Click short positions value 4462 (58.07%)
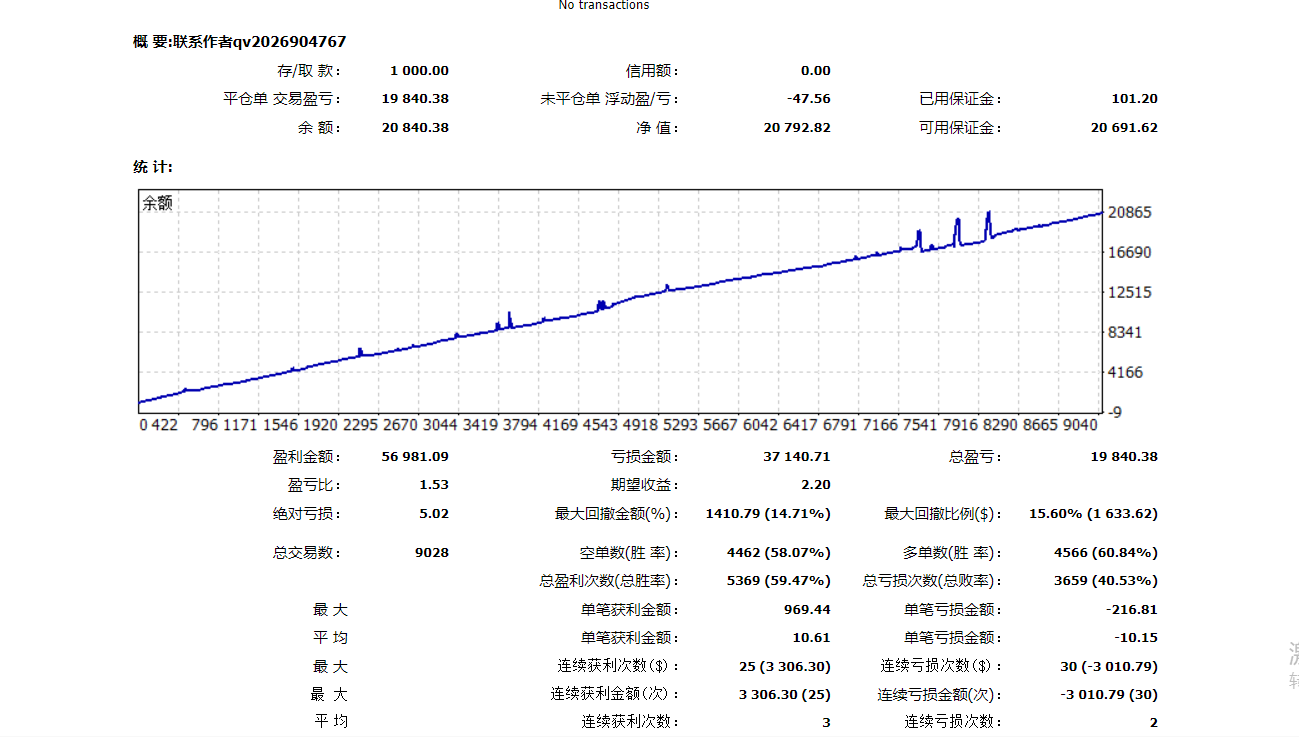1299x737 pixels. (779, 552)
